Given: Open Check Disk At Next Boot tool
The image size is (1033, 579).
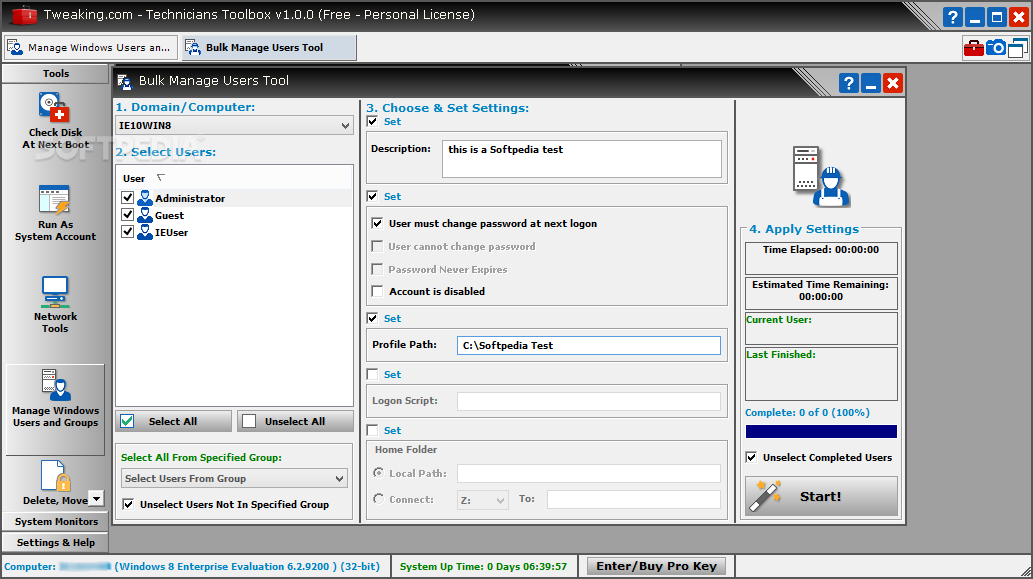Looking at the screenshot, I should click(55, 121).
